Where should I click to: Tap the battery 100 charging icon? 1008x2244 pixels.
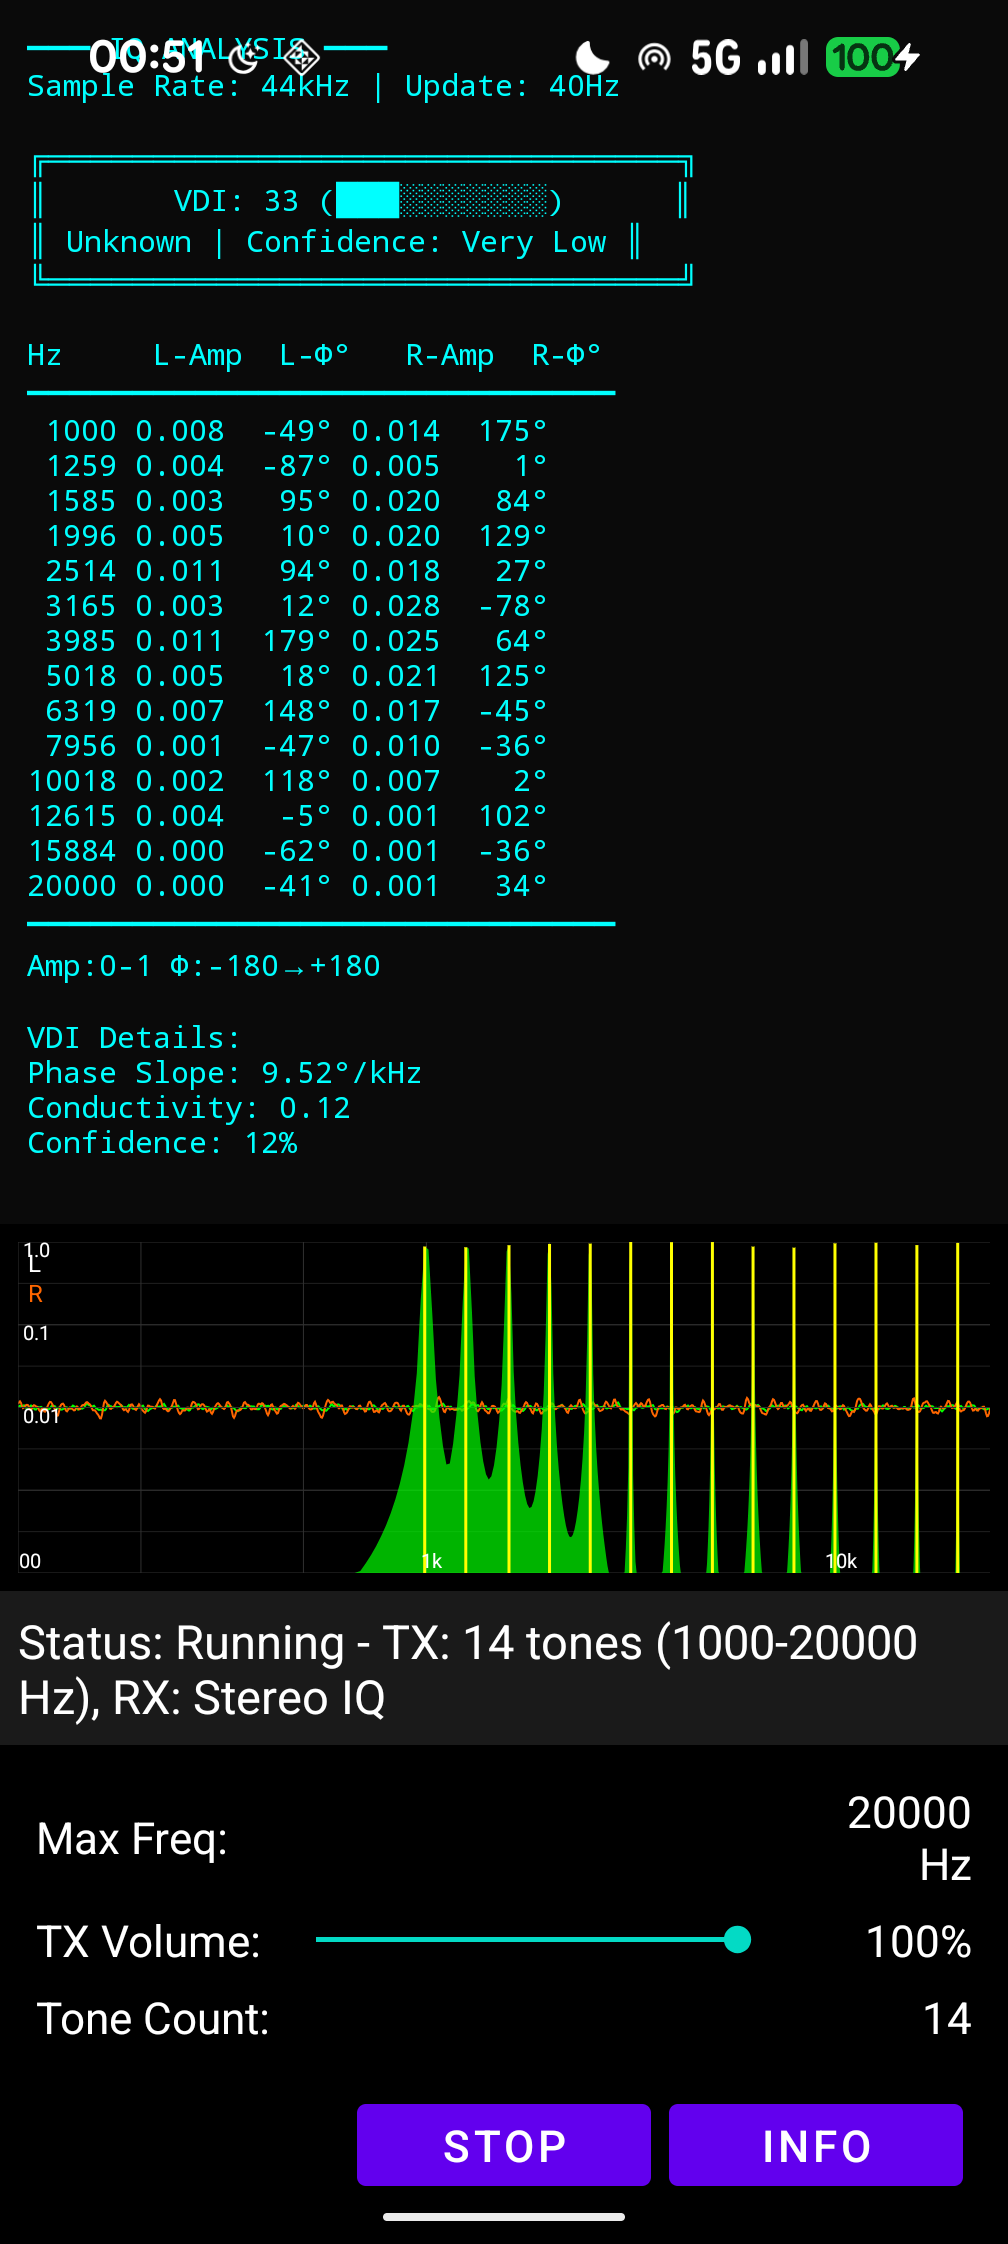tap(872, 58)
